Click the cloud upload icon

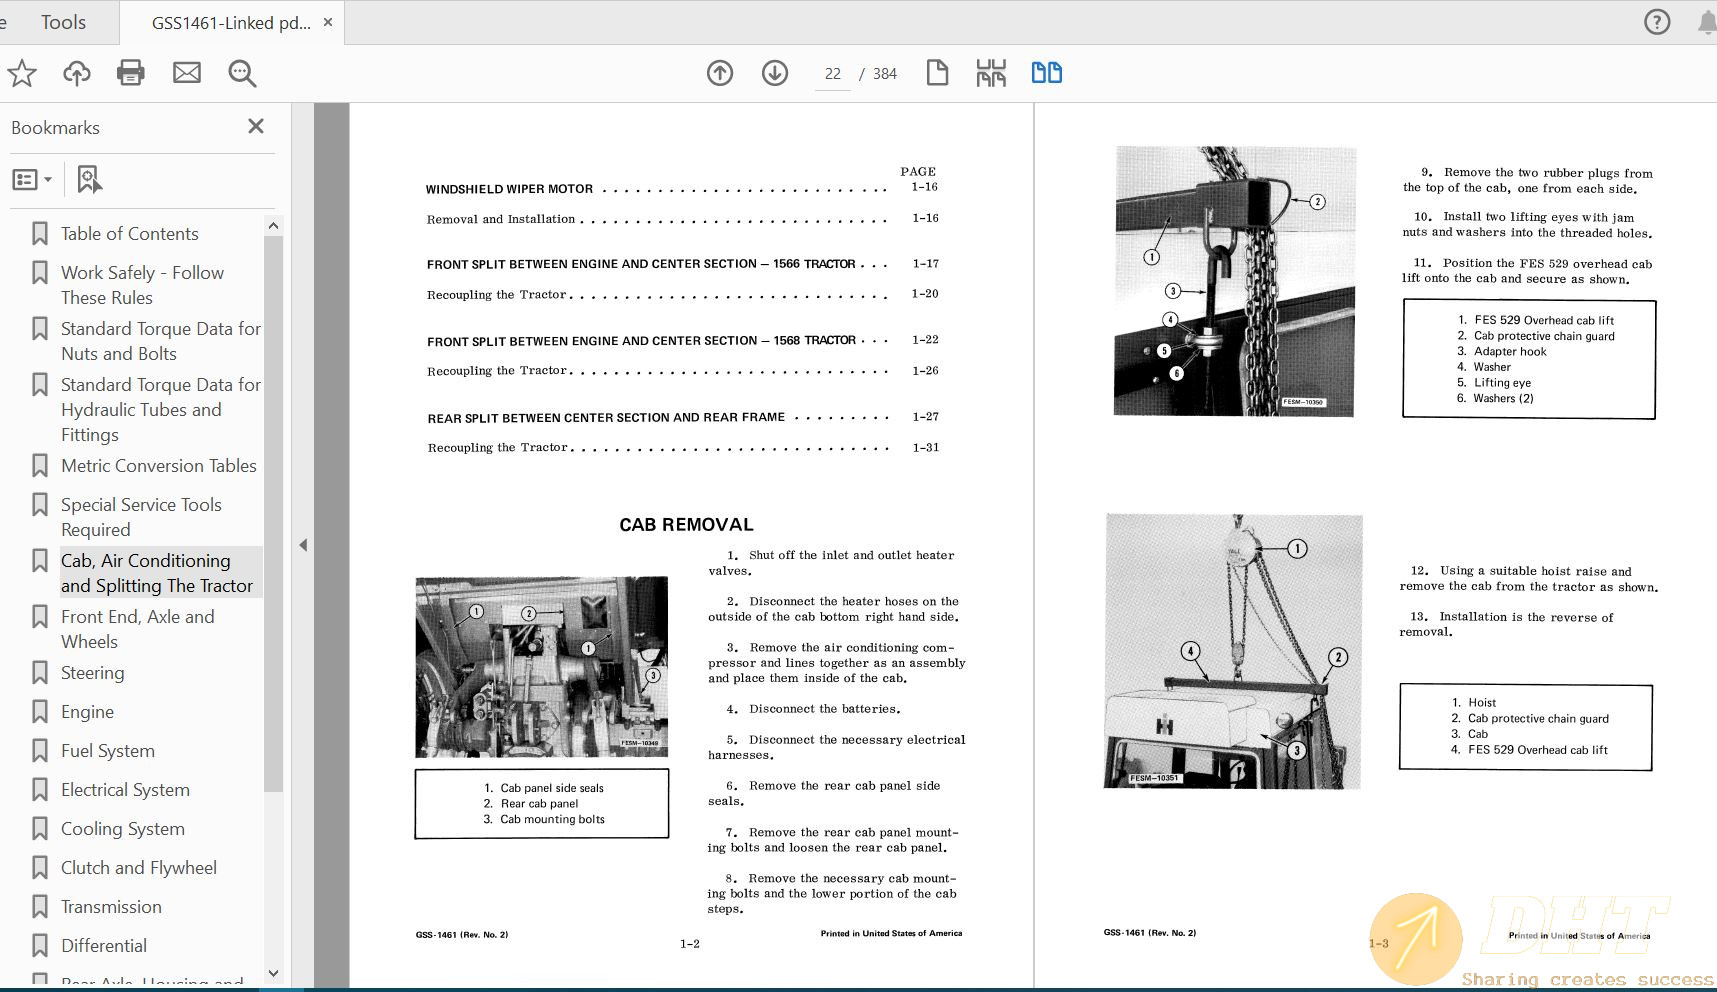(77, 73)
